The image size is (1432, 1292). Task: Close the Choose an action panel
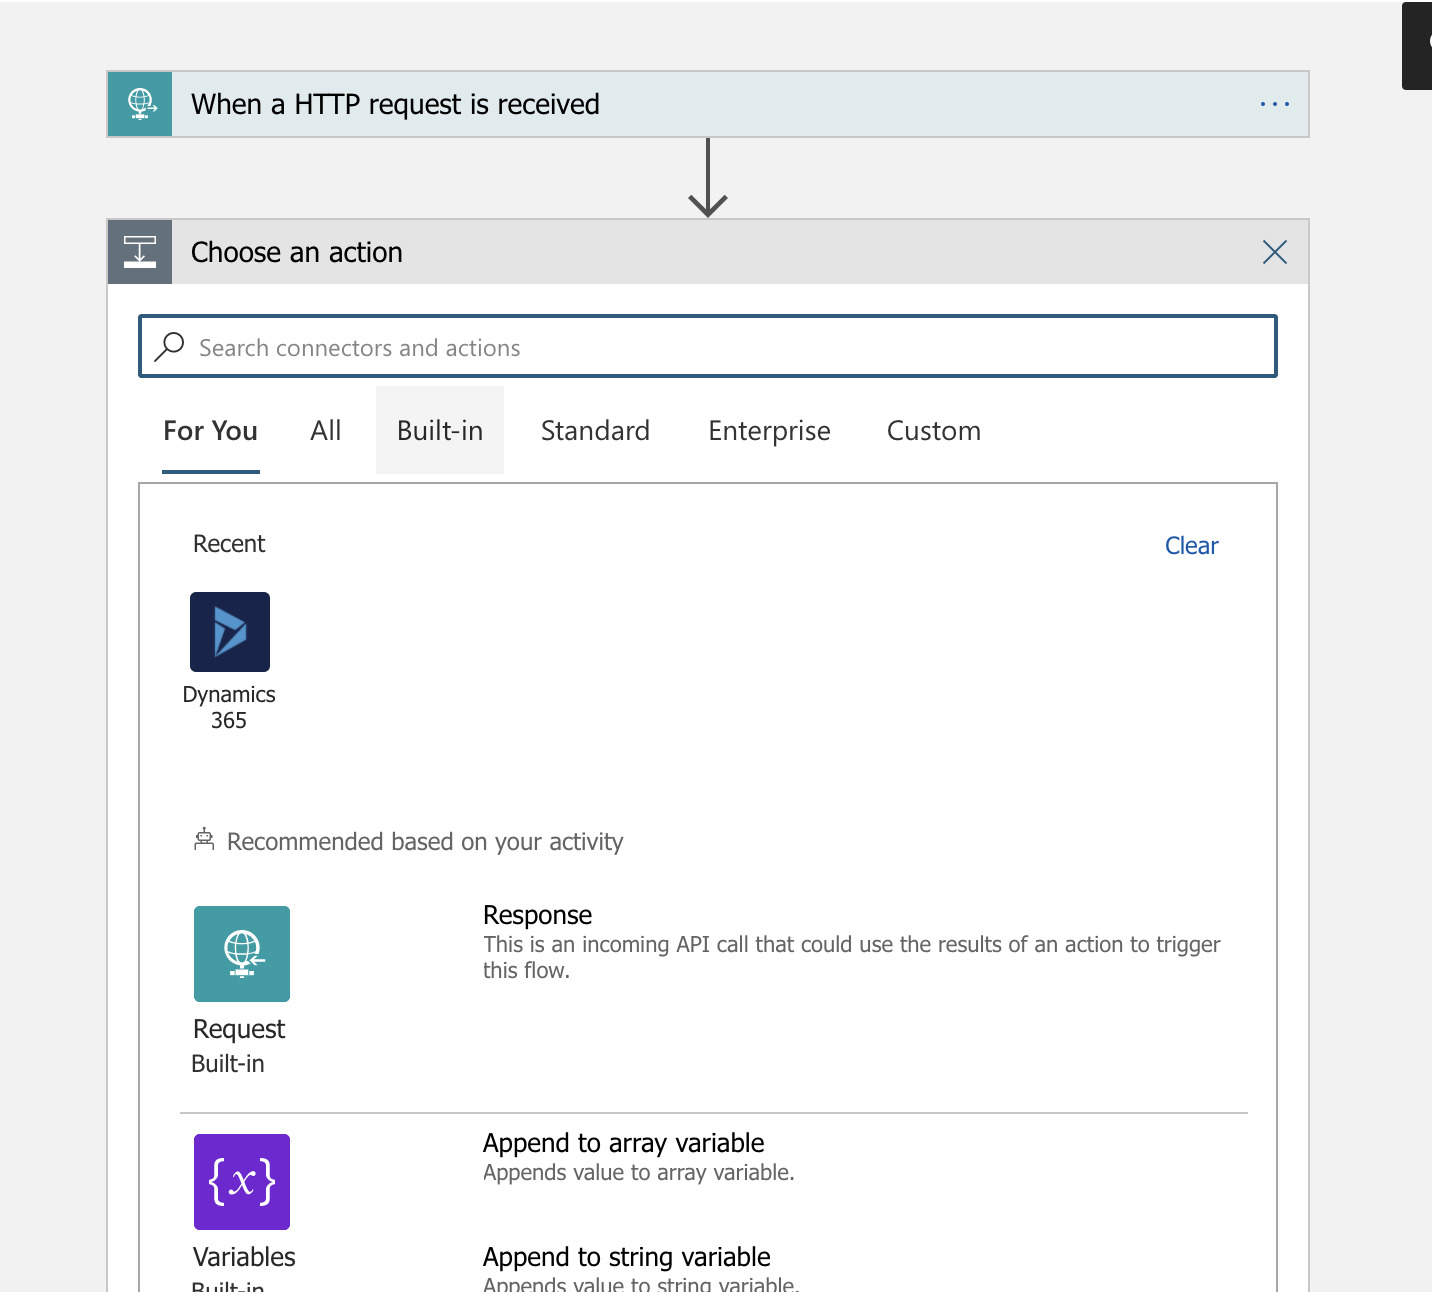pyautogui.click(x=1274, y=252)
